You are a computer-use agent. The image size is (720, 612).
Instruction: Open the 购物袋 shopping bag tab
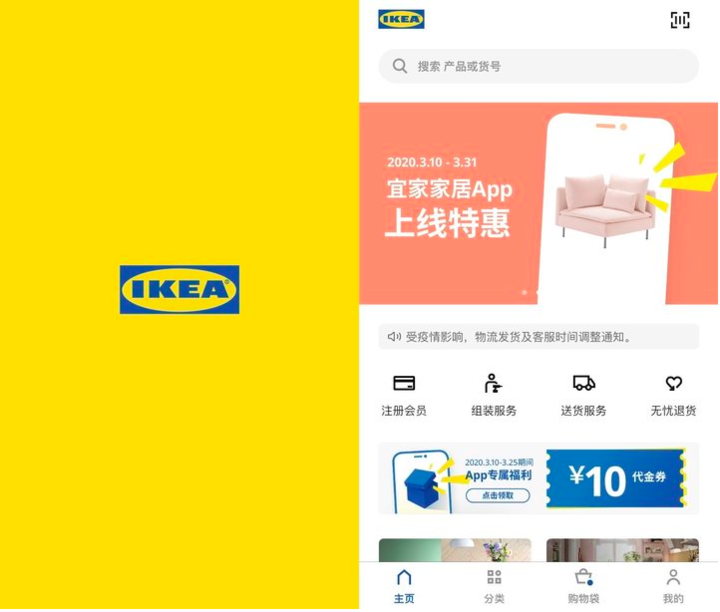(584, 587)
